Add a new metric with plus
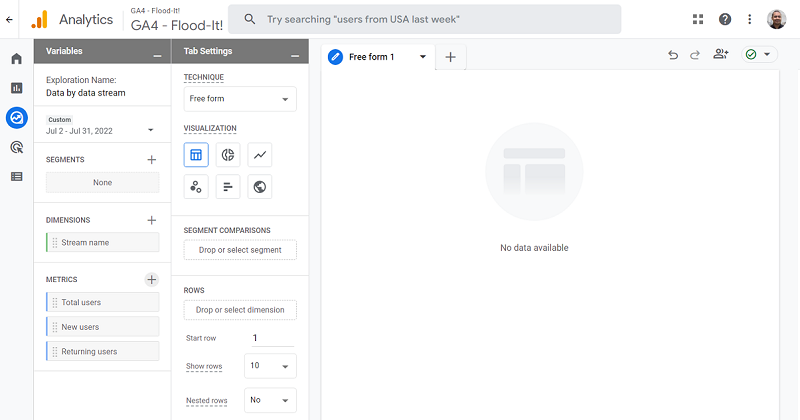The height and width of the screenshot is (420, 800). pos(152,280)
